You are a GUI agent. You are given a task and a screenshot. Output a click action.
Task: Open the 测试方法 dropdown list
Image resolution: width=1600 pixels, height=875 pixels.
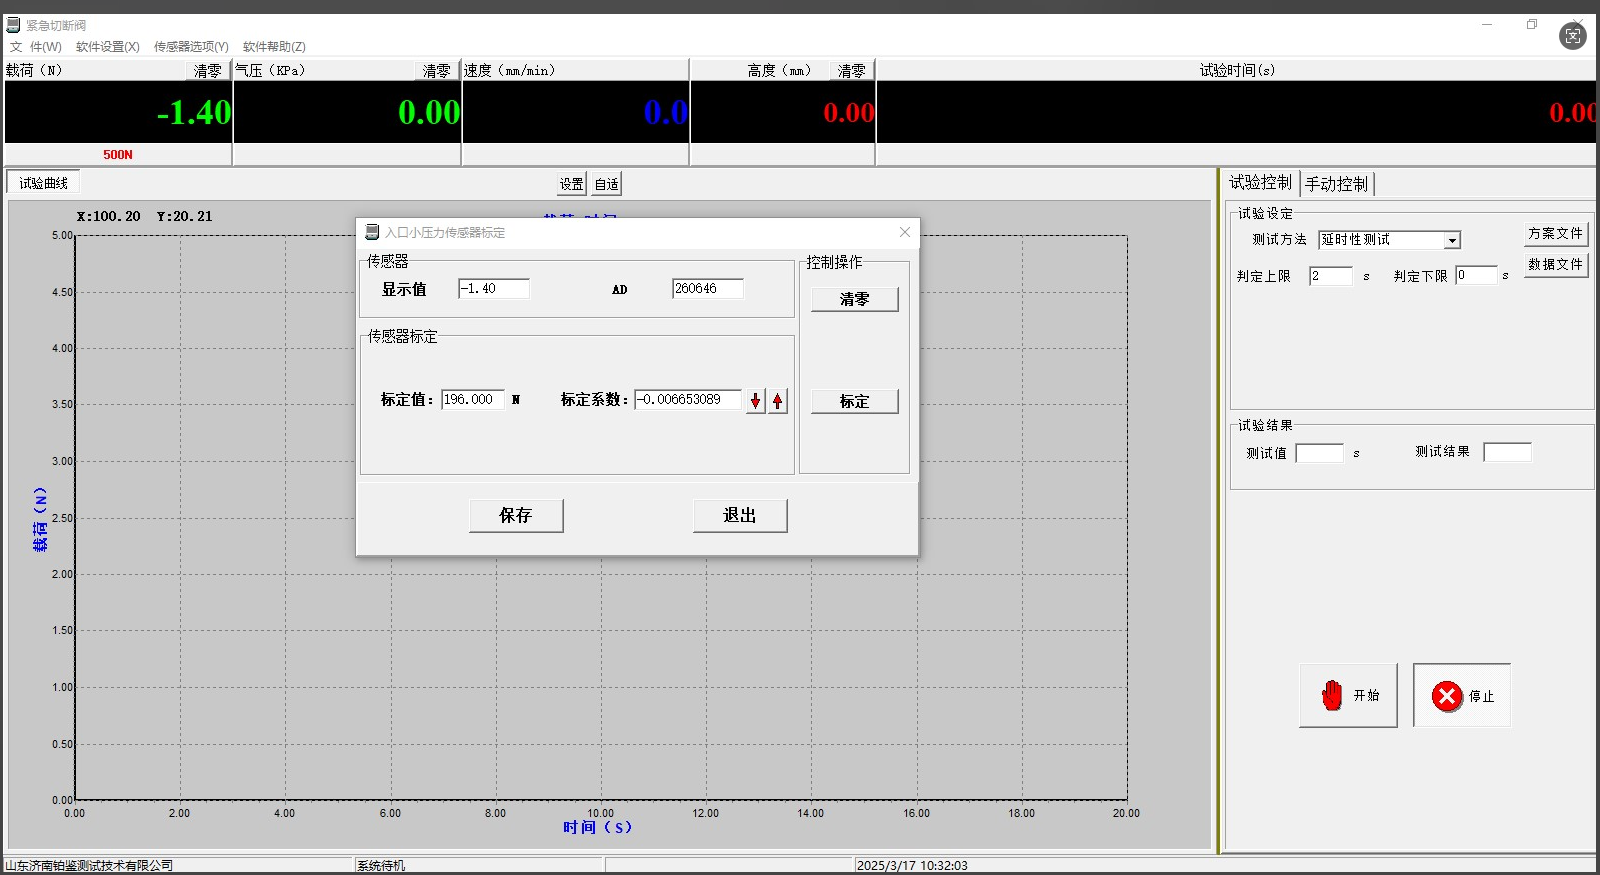coord(1451,241)
